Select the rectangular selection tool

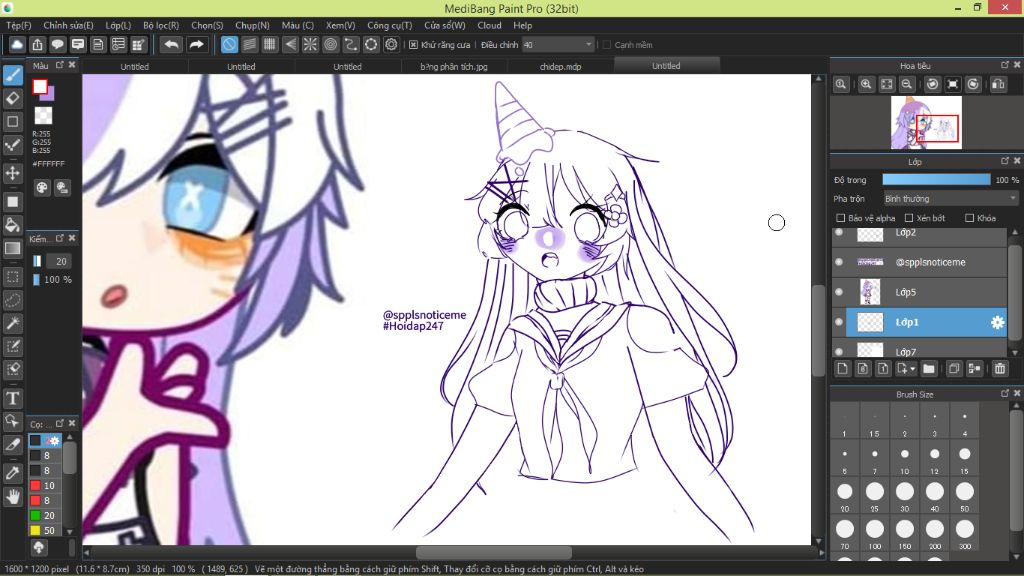[x=12, y=277]
